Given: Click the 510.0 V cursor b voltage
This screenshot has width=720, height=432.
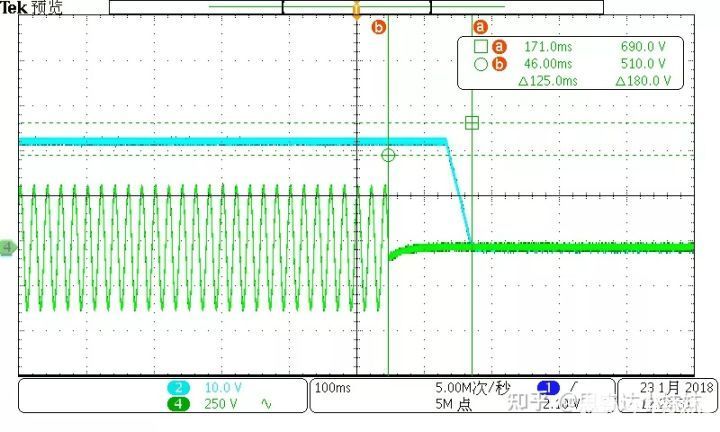Looking at the screenshot, I should (x=643, y=64).
